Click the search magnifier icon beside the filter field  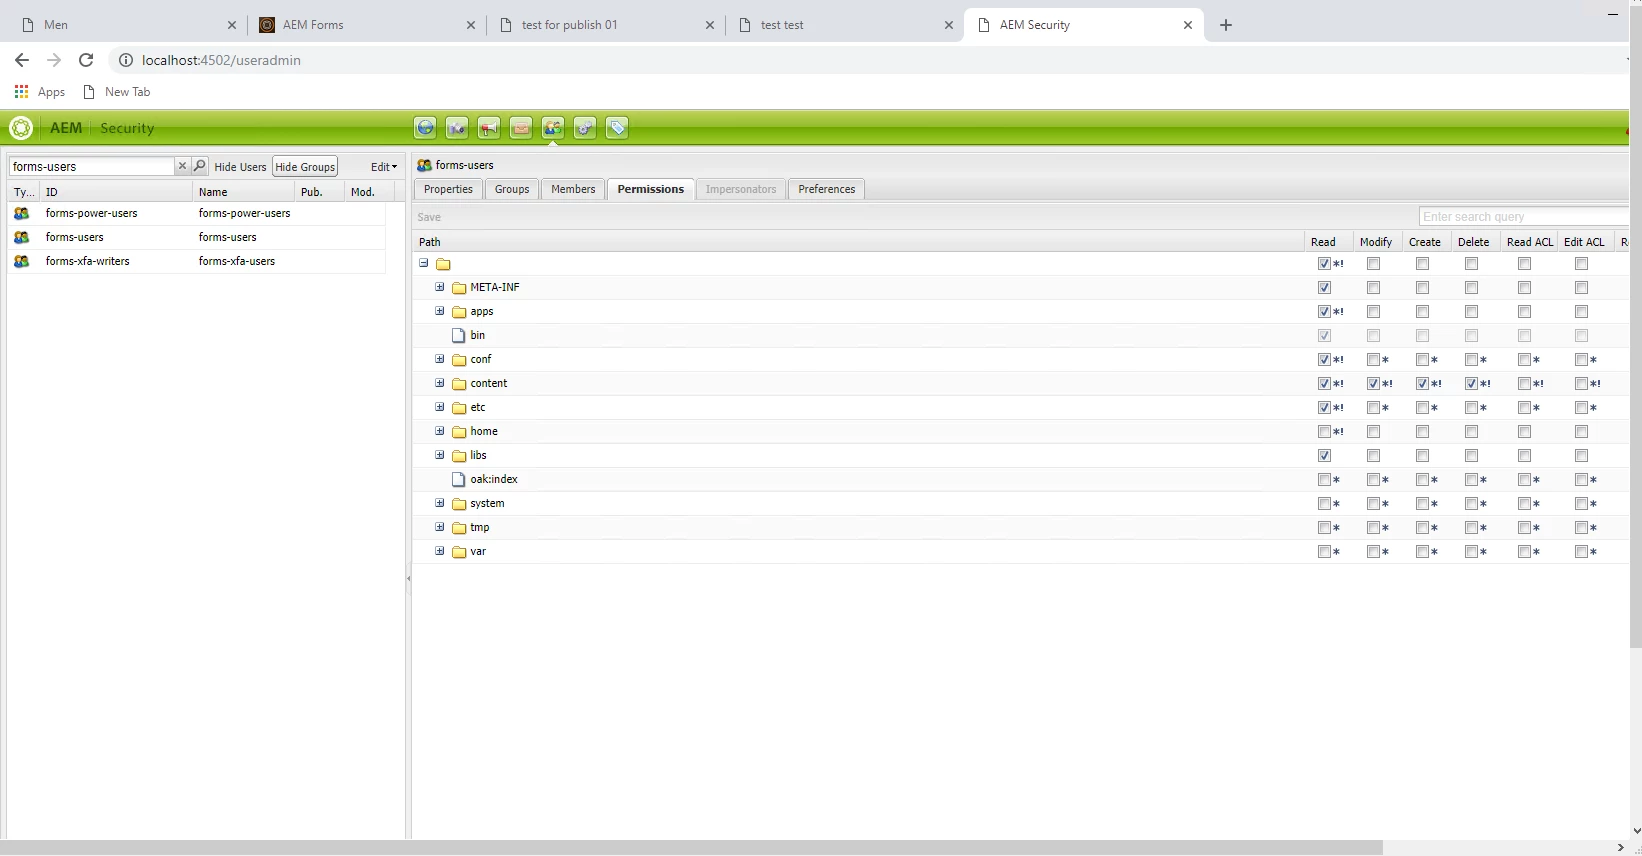pos(200,166)
